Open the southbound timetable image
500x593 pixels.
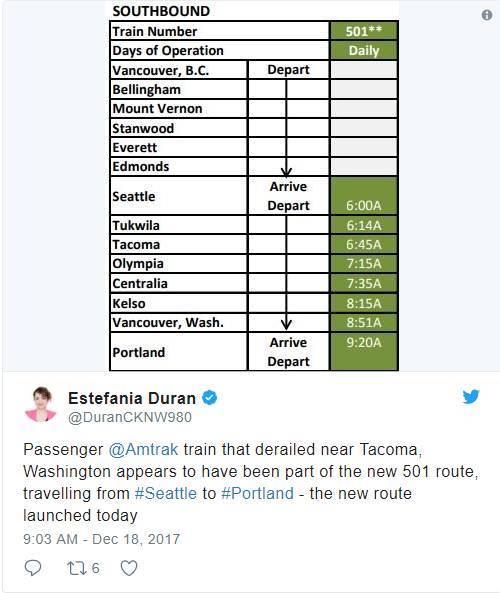coord(254,186)
